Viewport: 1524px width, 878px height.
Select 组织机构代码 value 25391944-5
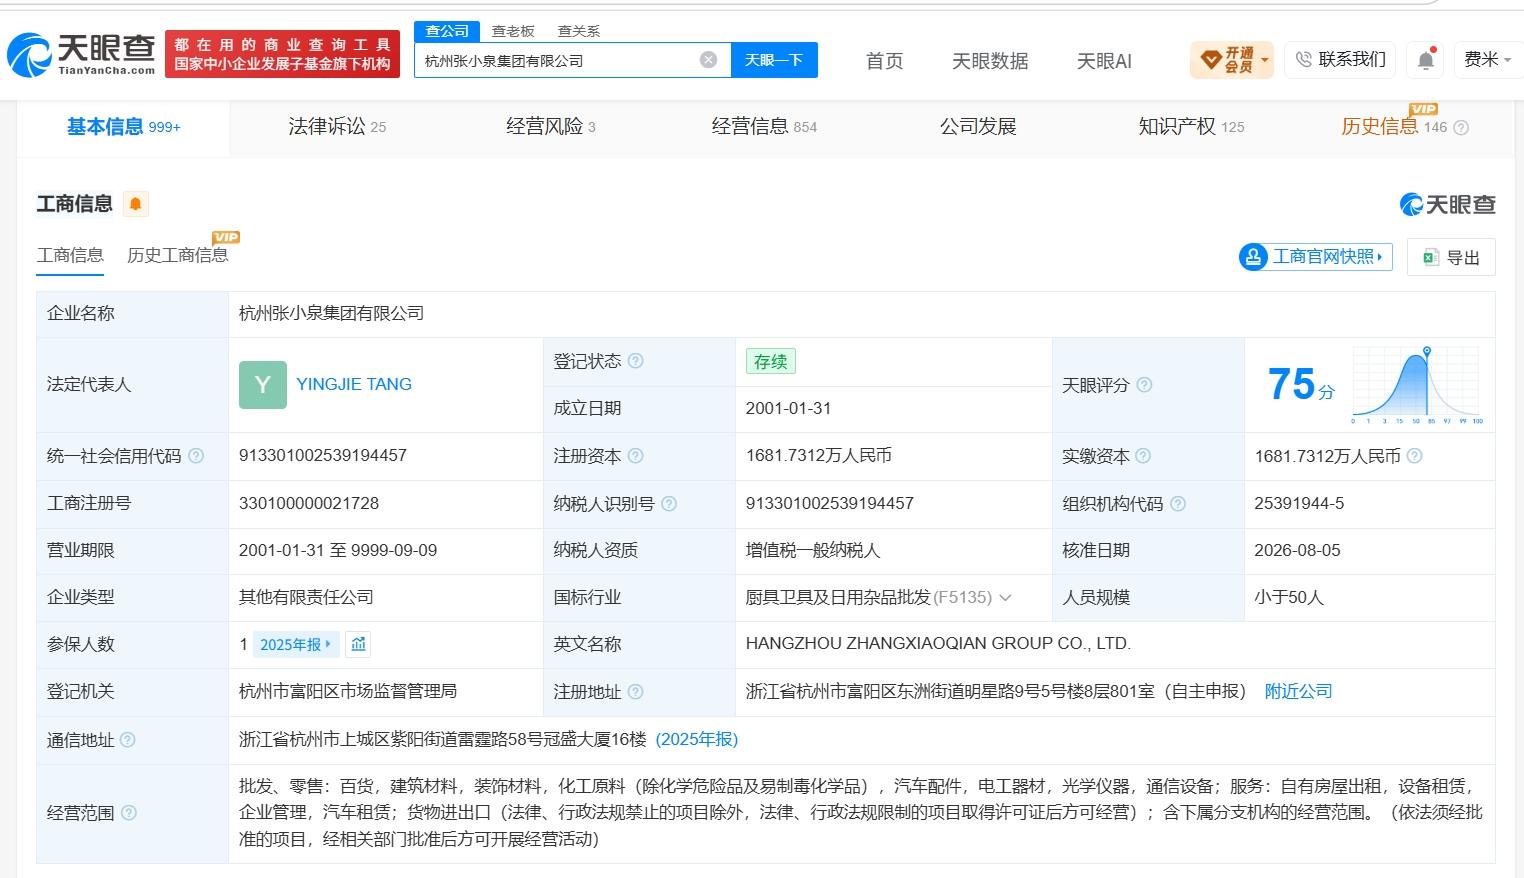(1299, 503)
